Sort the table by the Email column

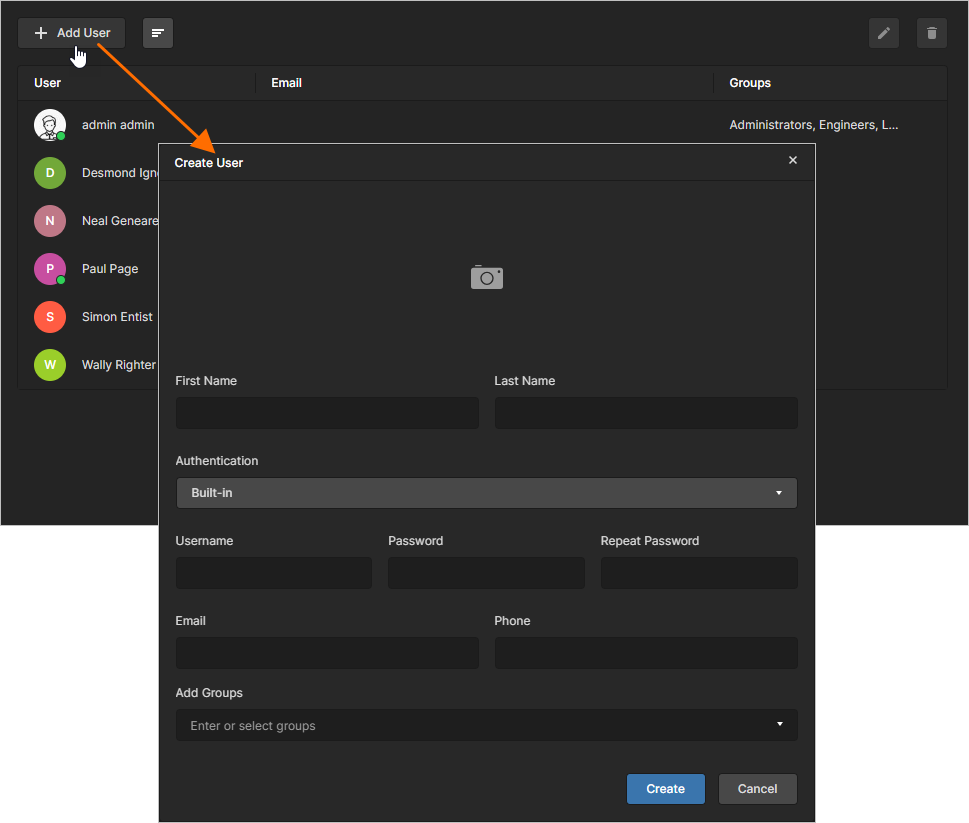point(286,83)
